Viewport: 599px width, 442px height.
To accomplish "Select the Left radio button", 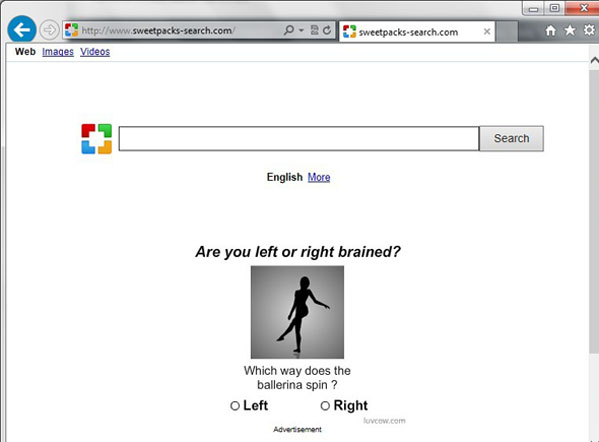I will tap(235, 406).
